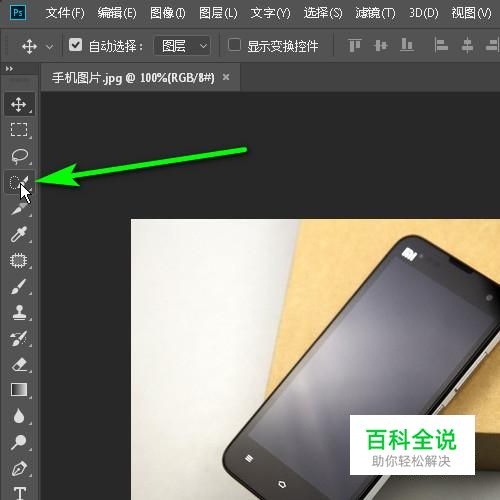Viewport: 500px width, 500px height.
Task: Select the Quick Selection tool
Action: (x=19, y=182)
